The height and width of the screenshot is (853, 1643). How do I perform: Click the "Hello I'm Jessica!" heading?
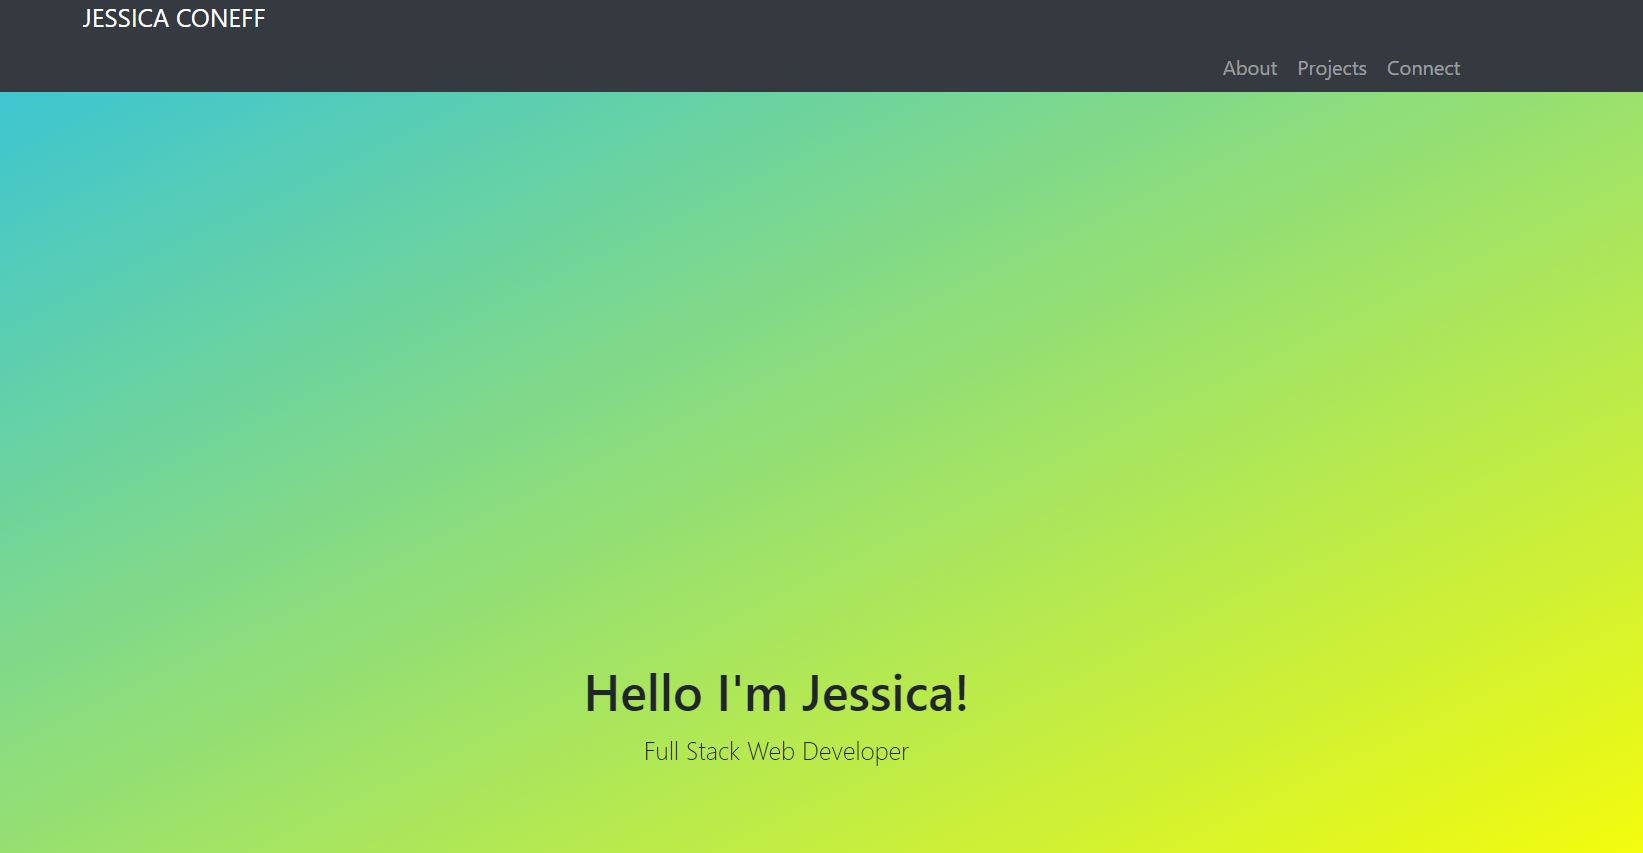coord(776,693)
